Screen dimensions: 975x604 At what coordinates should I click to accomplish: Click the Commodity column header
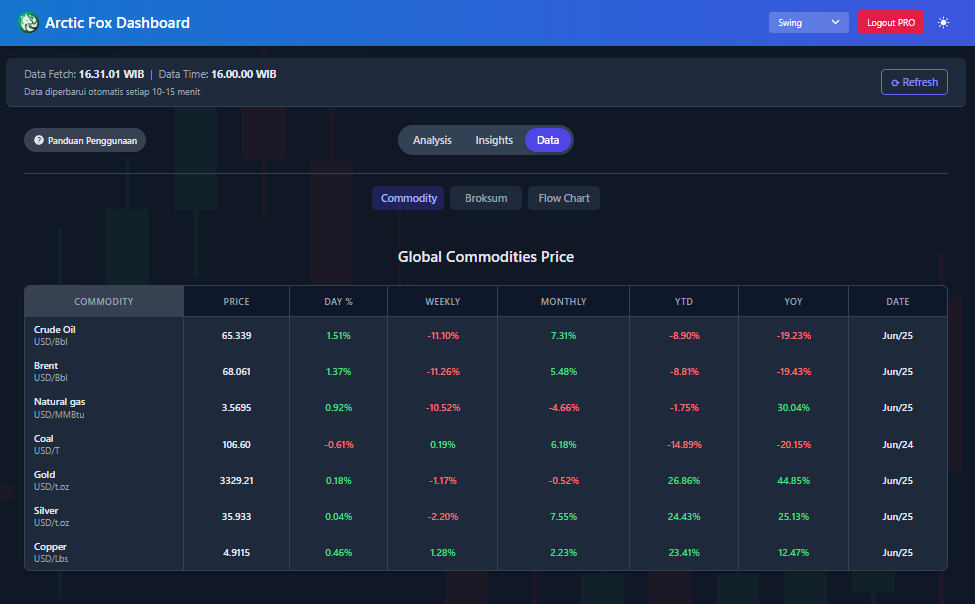(x=104, y=301)
